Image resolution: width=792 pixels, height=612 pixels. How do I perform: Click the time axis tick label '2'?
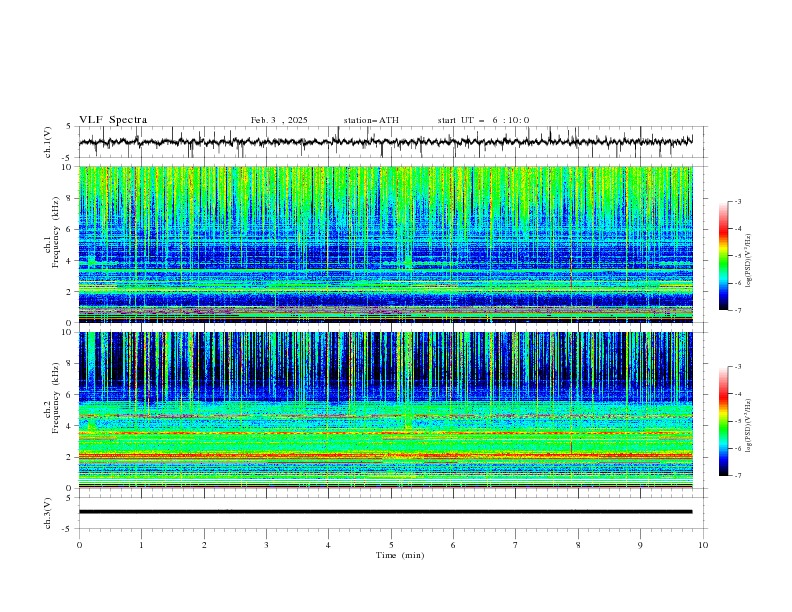204,545
